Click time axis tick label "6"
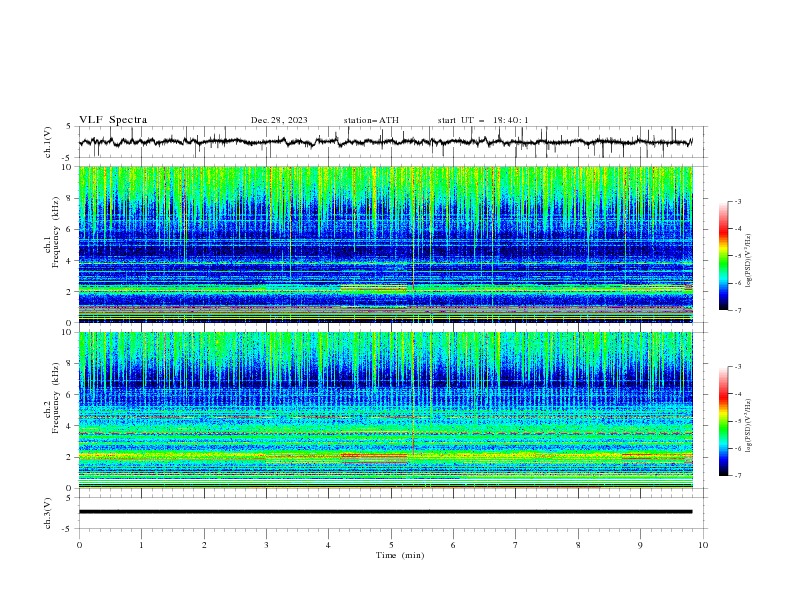 pos(453,545)
